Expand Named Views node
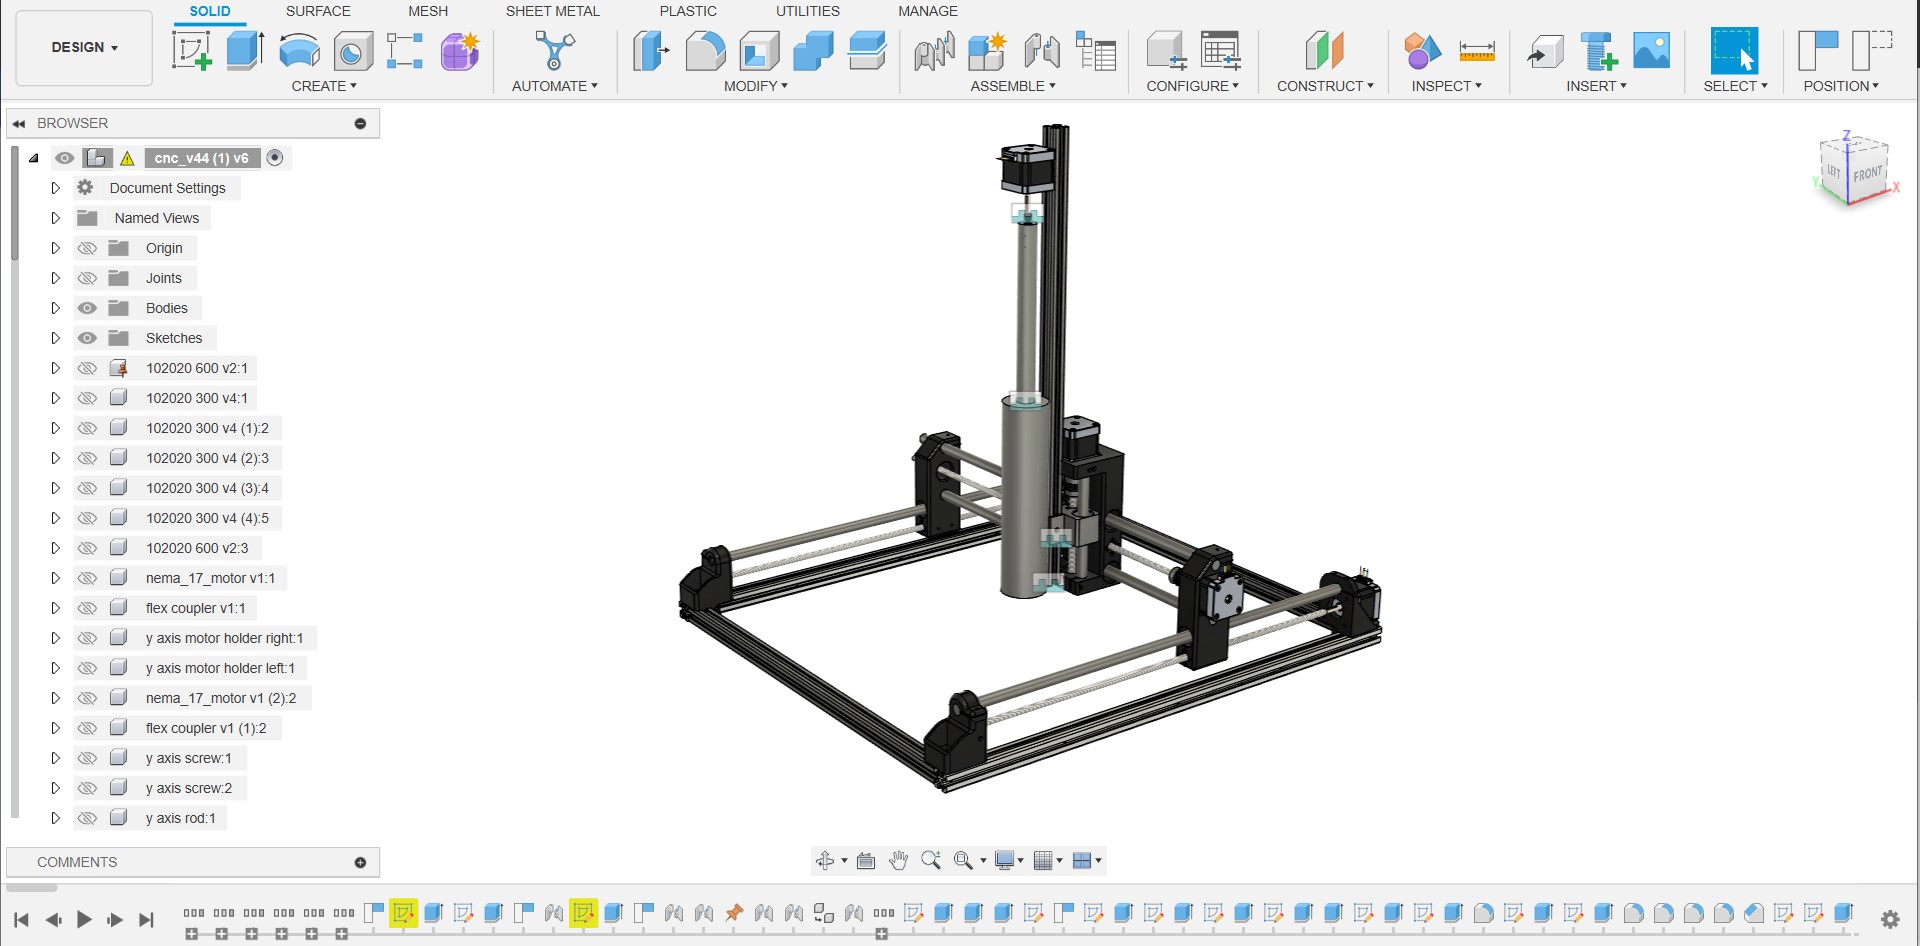This screenshot has height=946, width=1920. click(x=56, y=218)
